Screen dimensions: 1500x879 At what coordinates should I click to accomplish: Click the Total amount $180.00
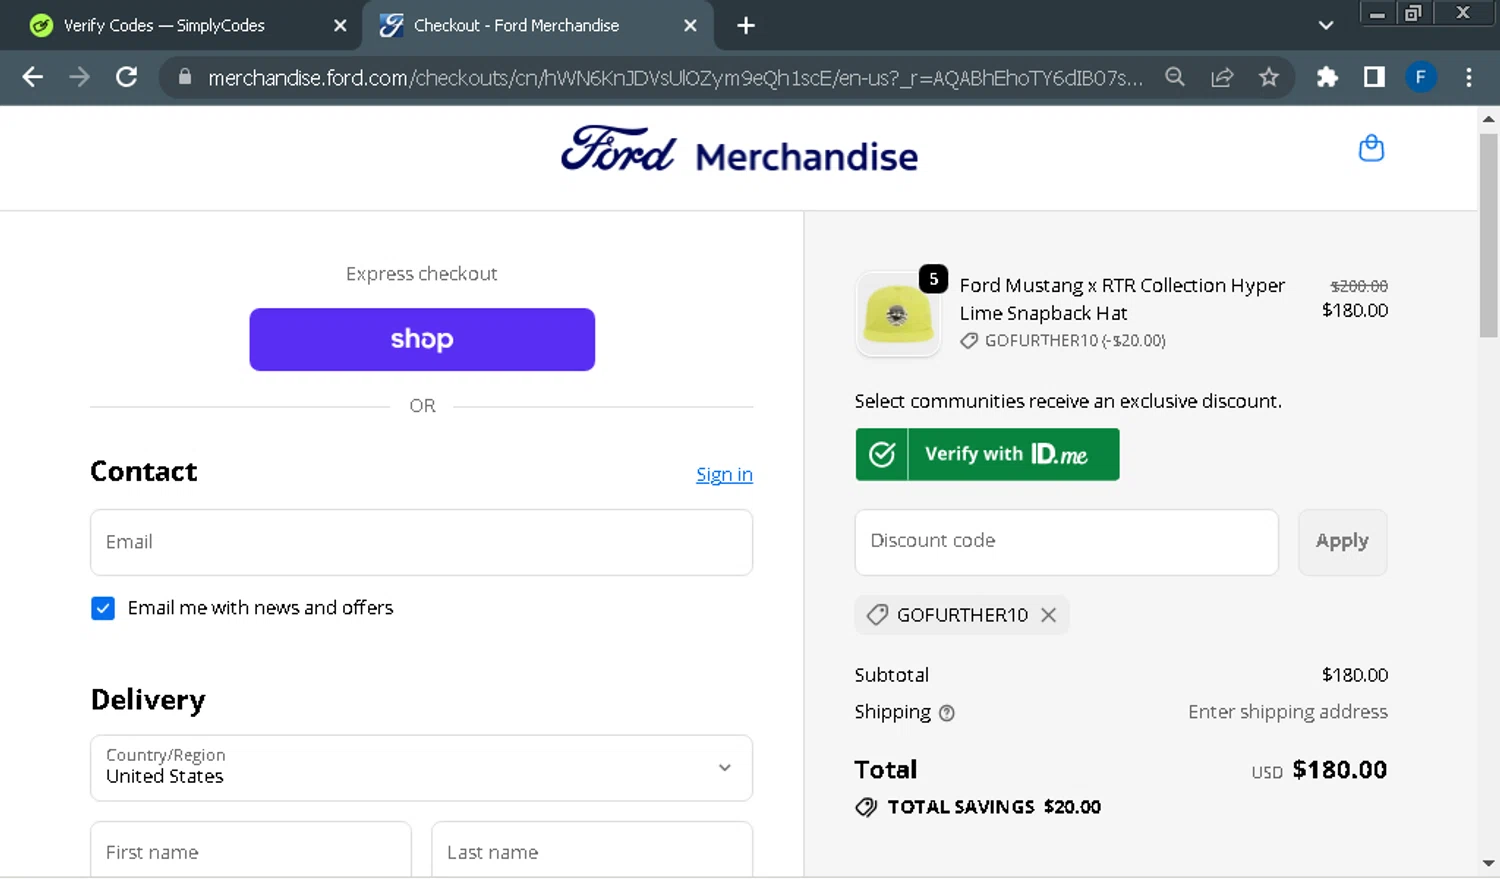tap(1339, 770)
